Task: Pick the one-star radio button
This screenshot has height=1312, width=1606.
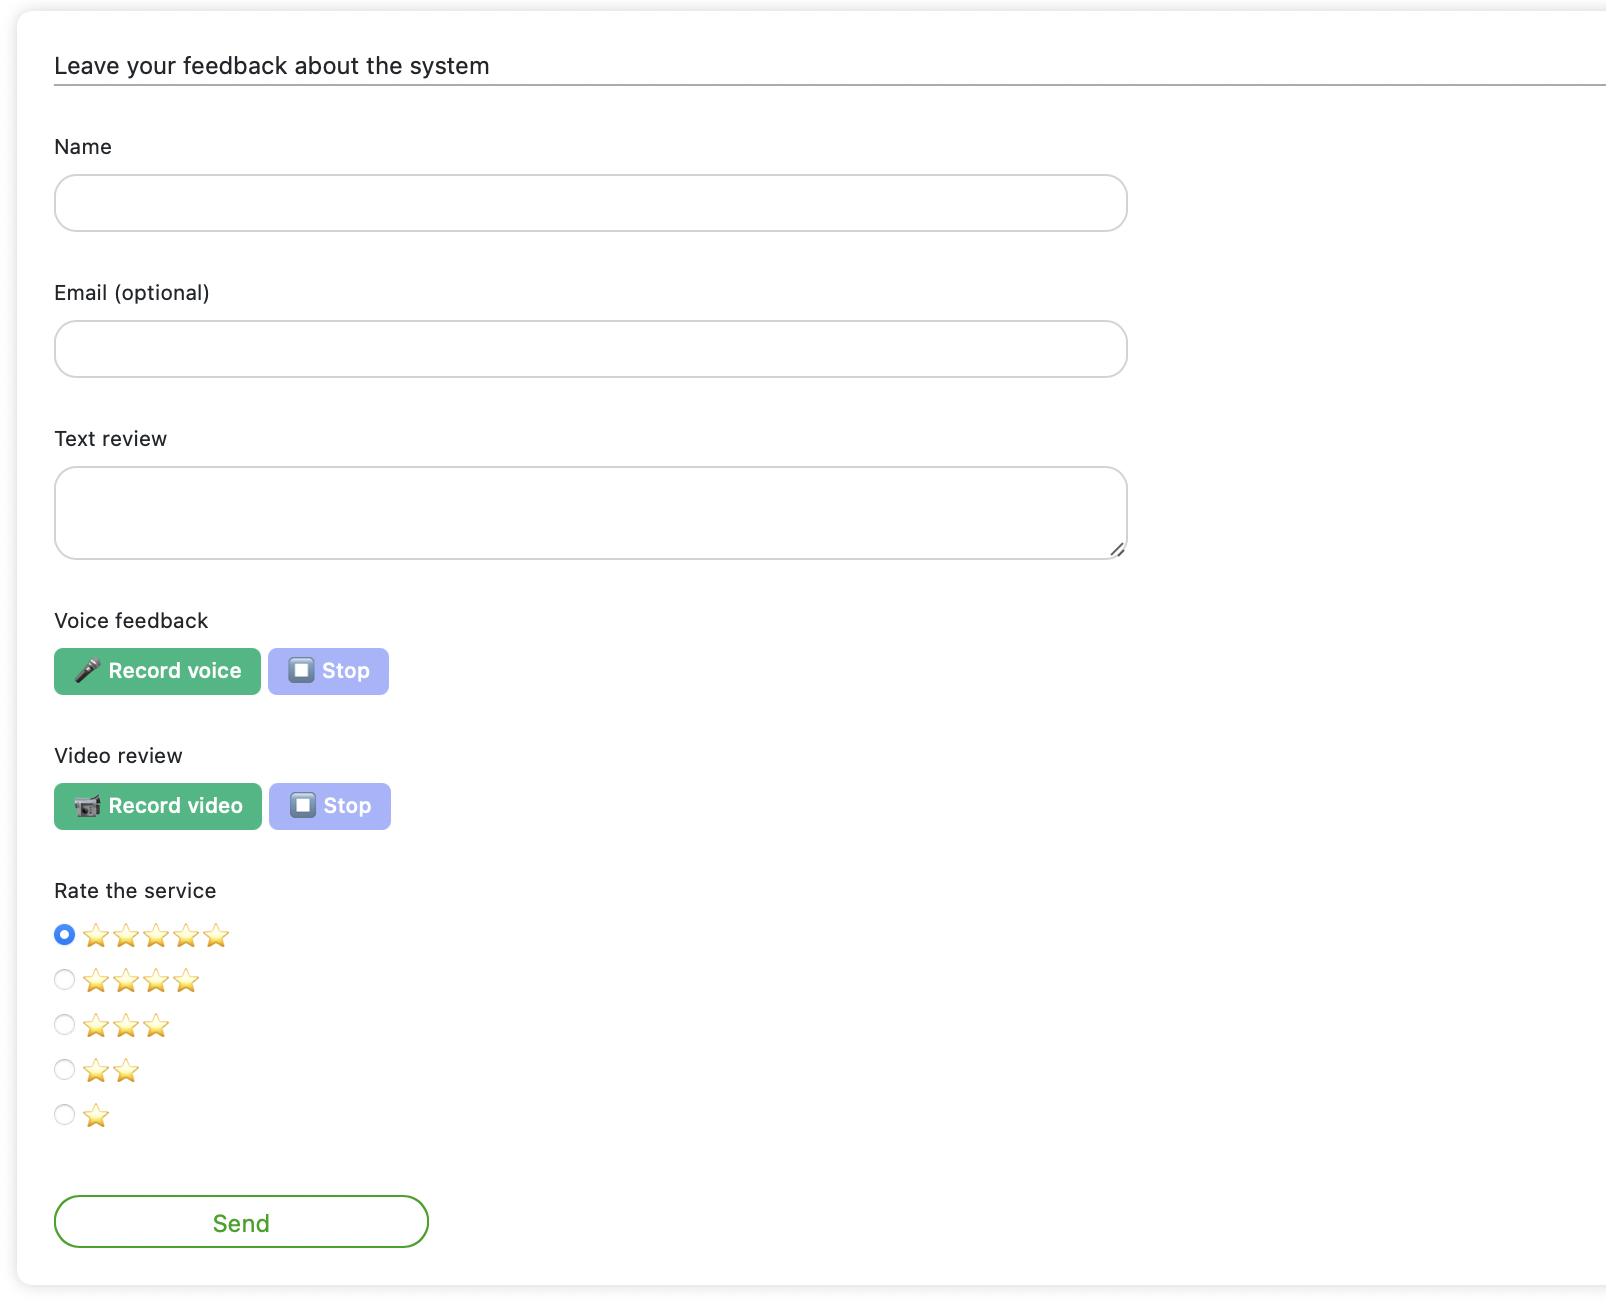Action: tap(65, 1115)
